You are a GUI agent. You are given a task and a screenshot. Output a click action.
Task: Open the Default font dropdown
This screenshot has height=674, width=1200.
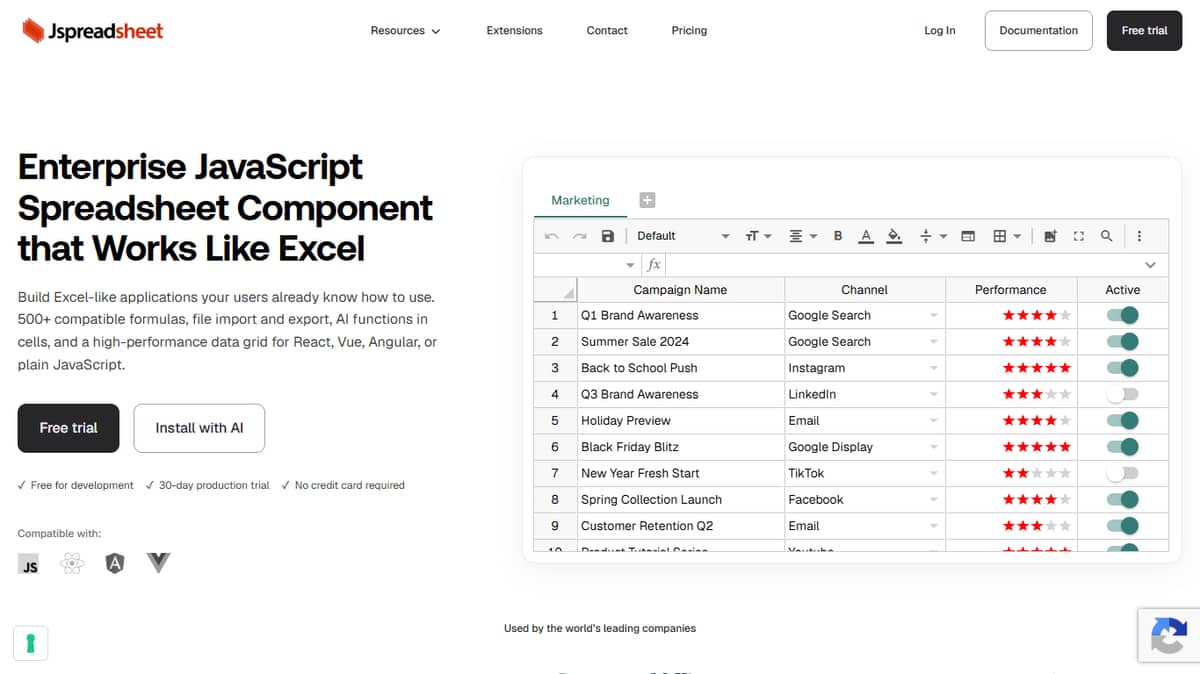pos(683,236)
